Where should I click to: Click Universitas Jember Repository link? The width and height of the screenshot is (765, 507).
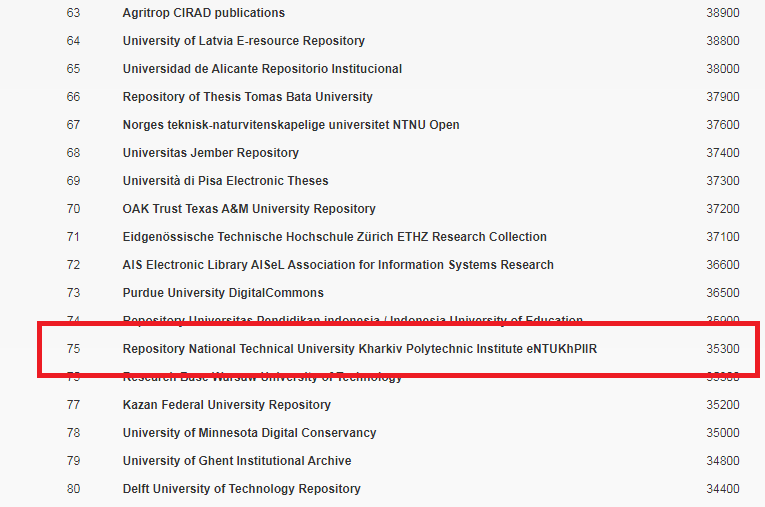210,153
